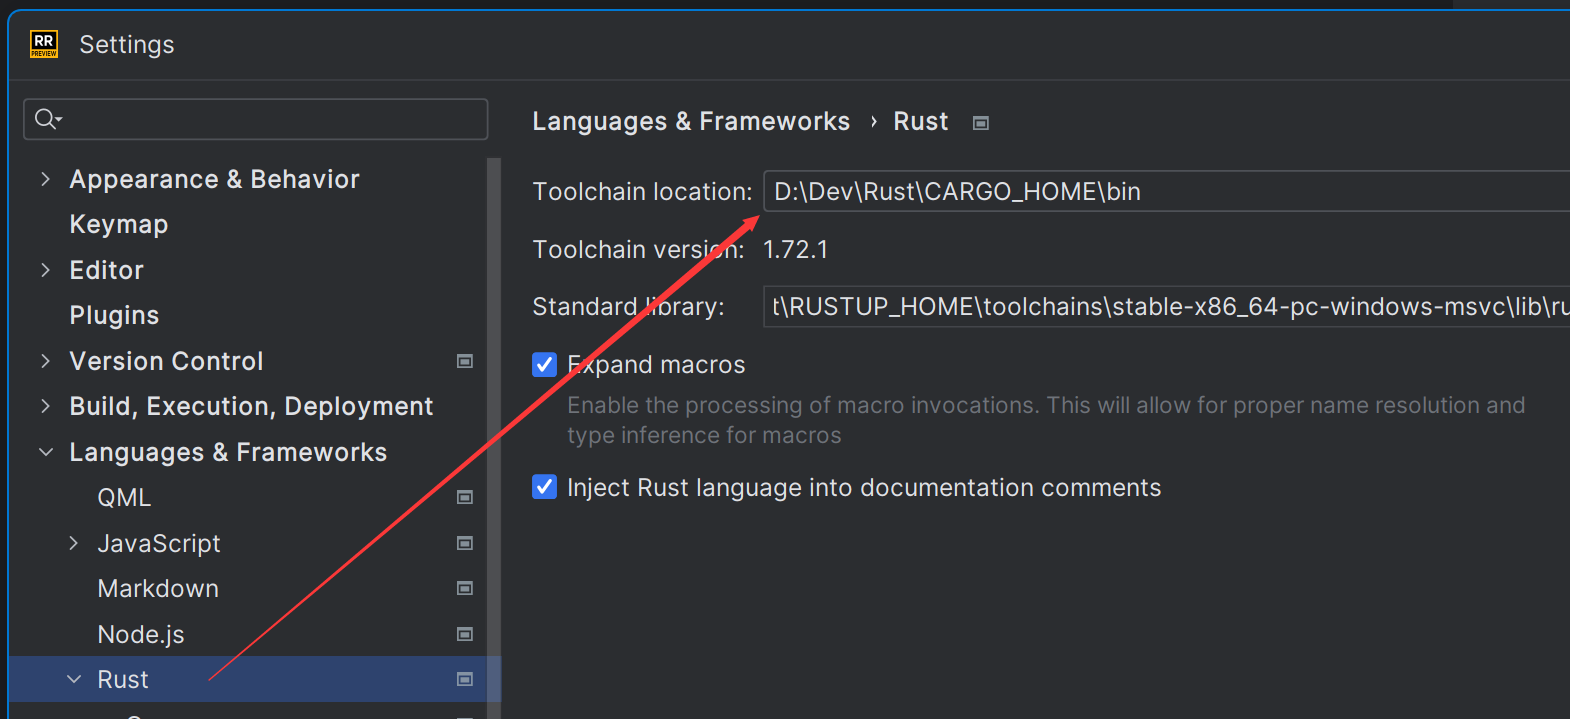This screenshot has height=719, width=1570.
Task: Click project-level icon beside JavaScript
Action: coord(465,543)
